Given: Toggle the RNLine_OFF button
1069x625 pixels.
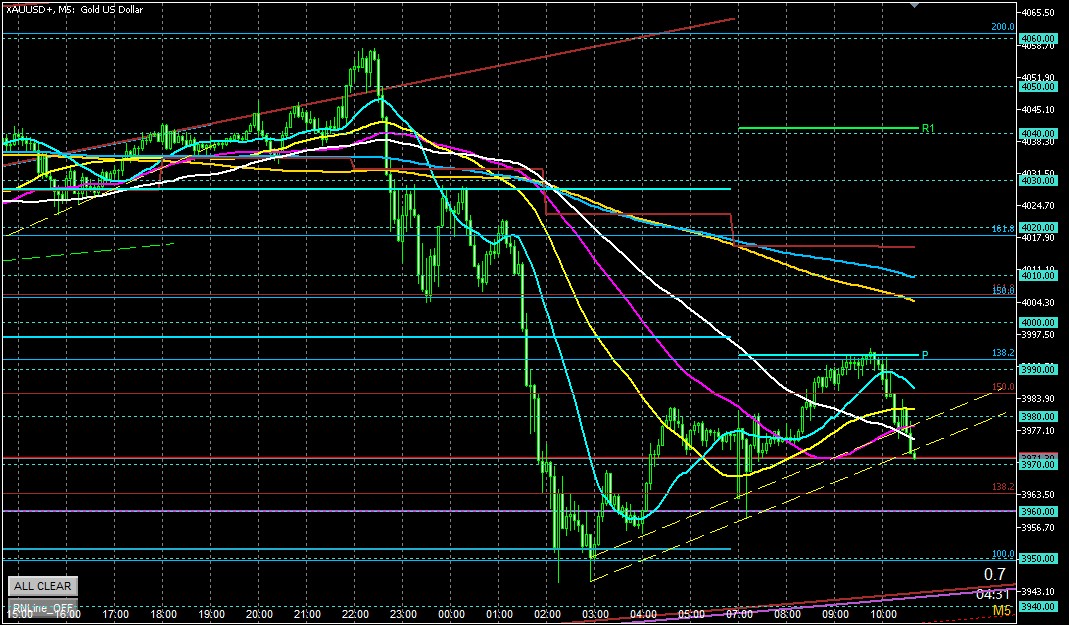Looking at the screenshot, I should (x=42, y=606).
